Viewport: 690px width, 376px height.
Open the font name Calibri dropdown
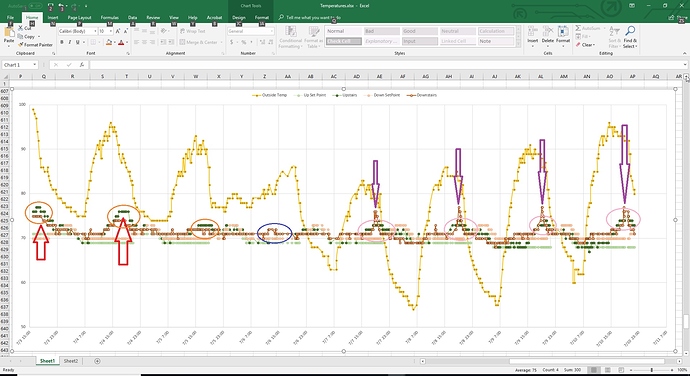pyautogui.click(x=95, y=31)
